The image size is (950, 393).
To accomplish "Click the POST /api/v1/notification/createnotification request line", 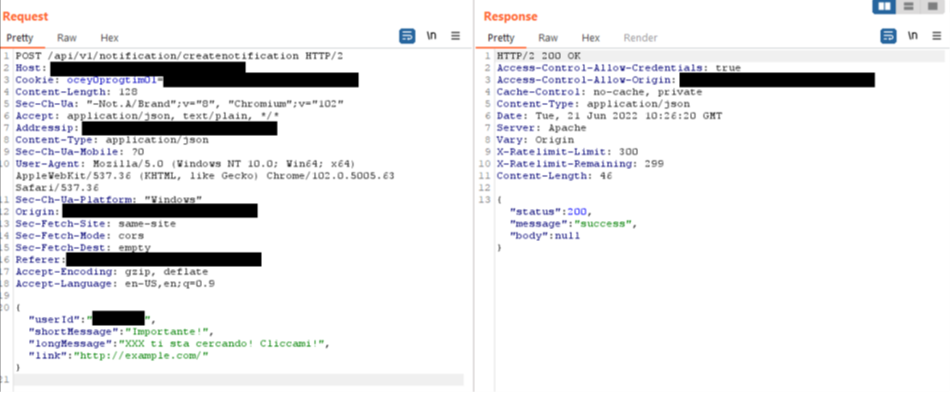I will click(179, 56).
